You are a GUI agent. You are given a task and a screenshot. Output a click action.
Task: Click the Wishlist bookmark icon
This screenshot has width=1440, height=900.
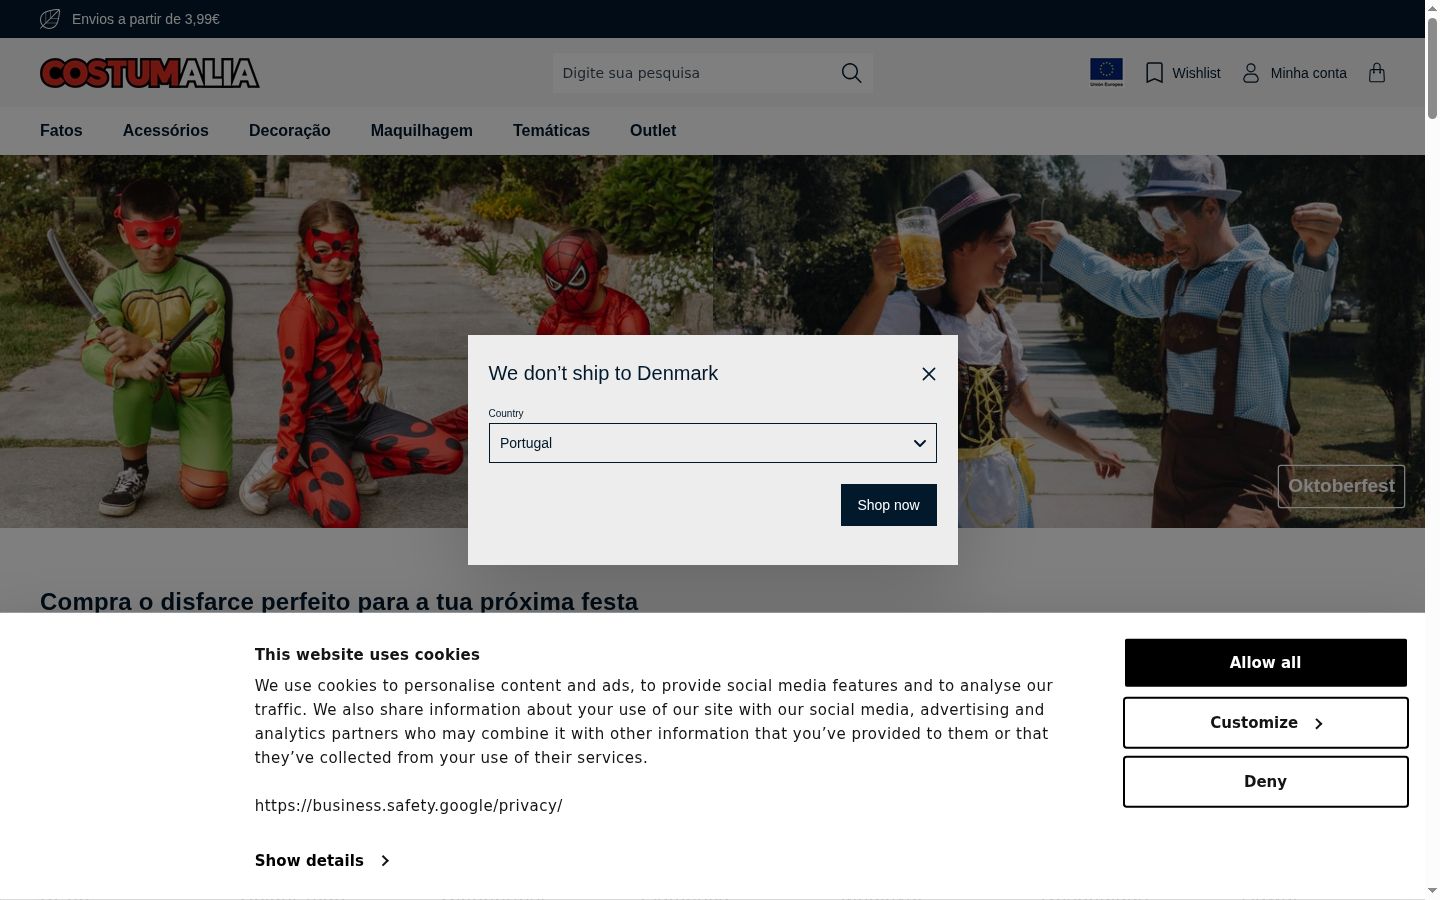[1154, 73]
